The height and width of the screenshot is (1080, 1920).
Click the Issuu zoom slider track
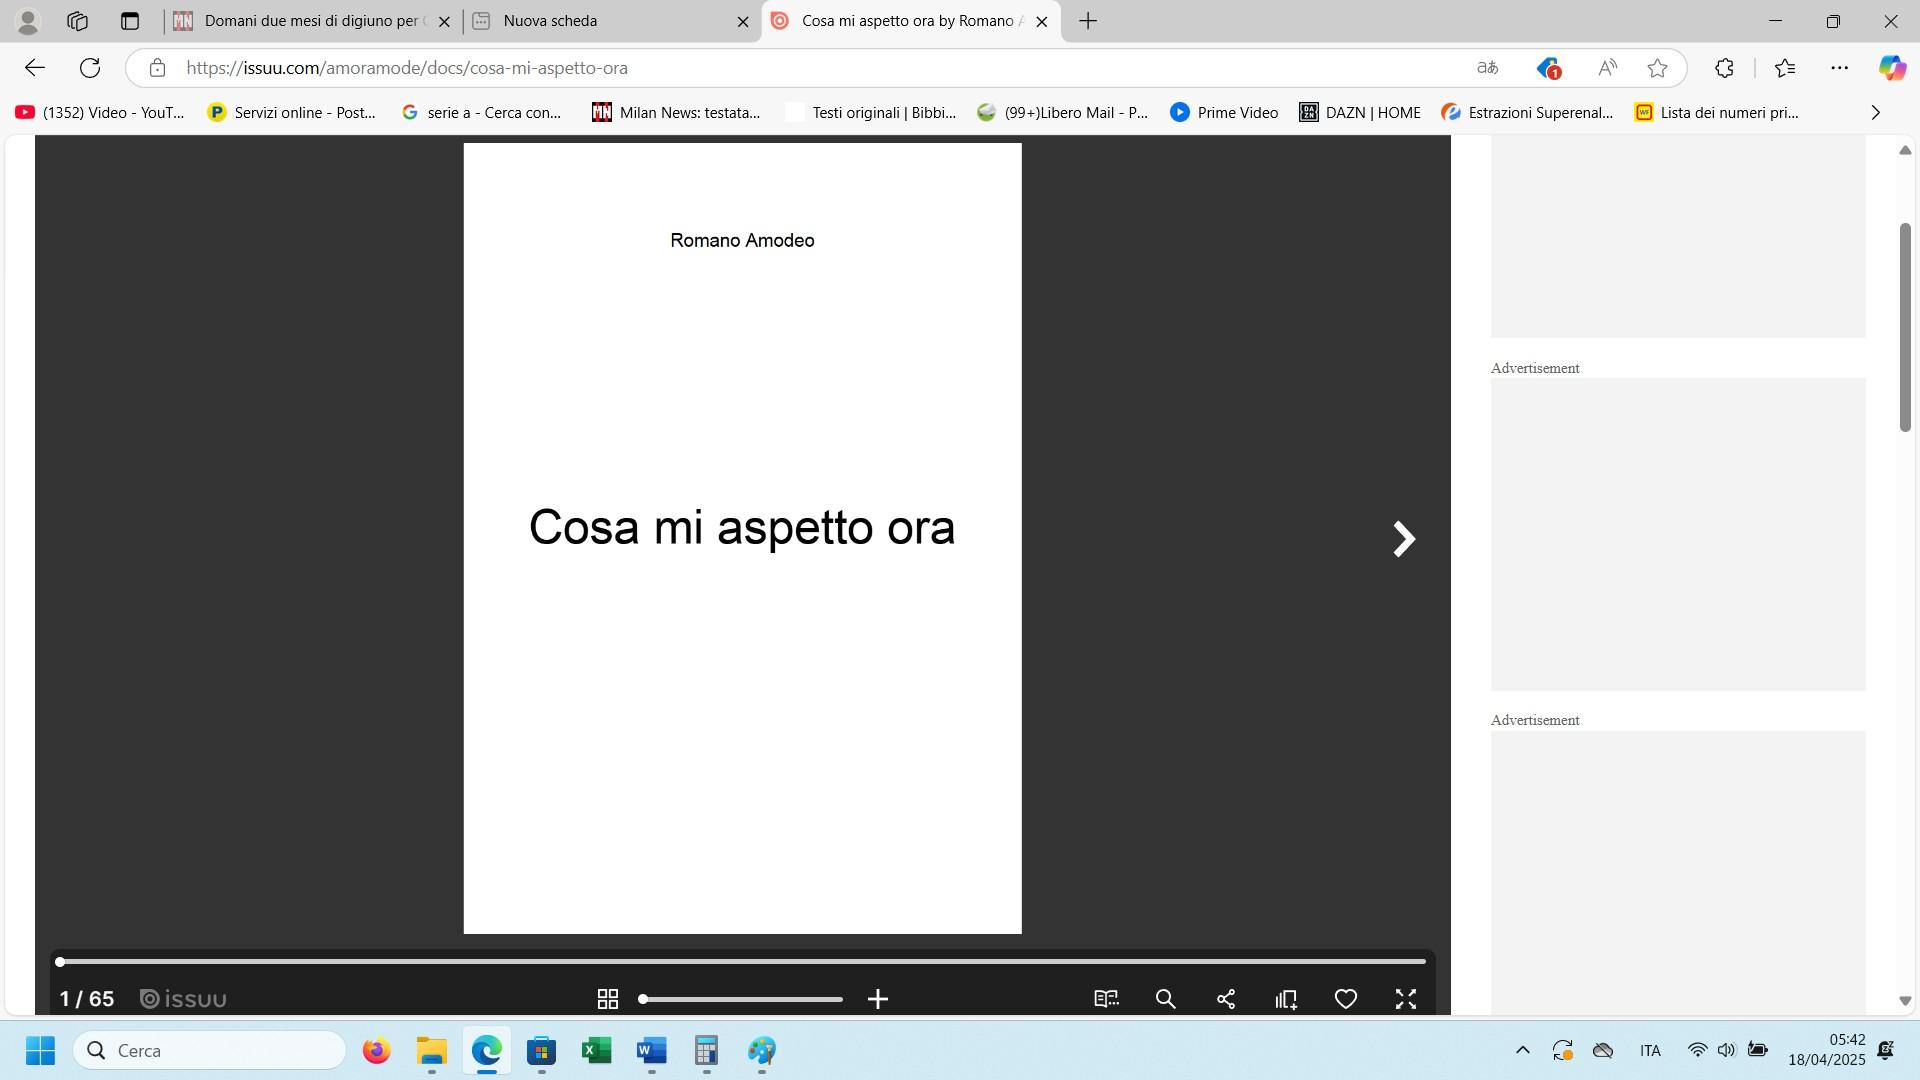(x=760, y=999)
